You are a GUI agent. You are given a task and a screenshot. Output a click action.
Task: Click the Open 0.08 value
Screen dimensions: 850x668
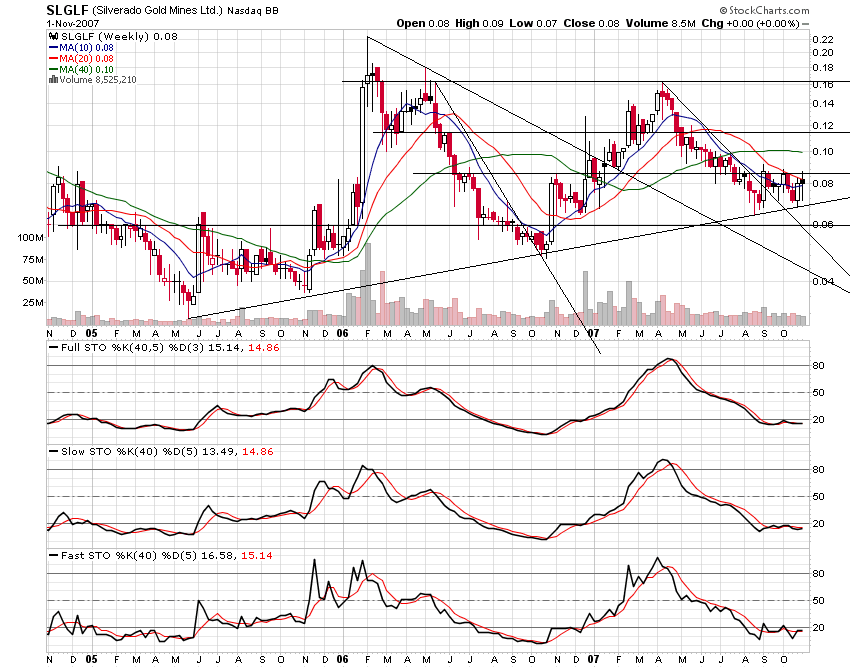(x=423, y=23)
